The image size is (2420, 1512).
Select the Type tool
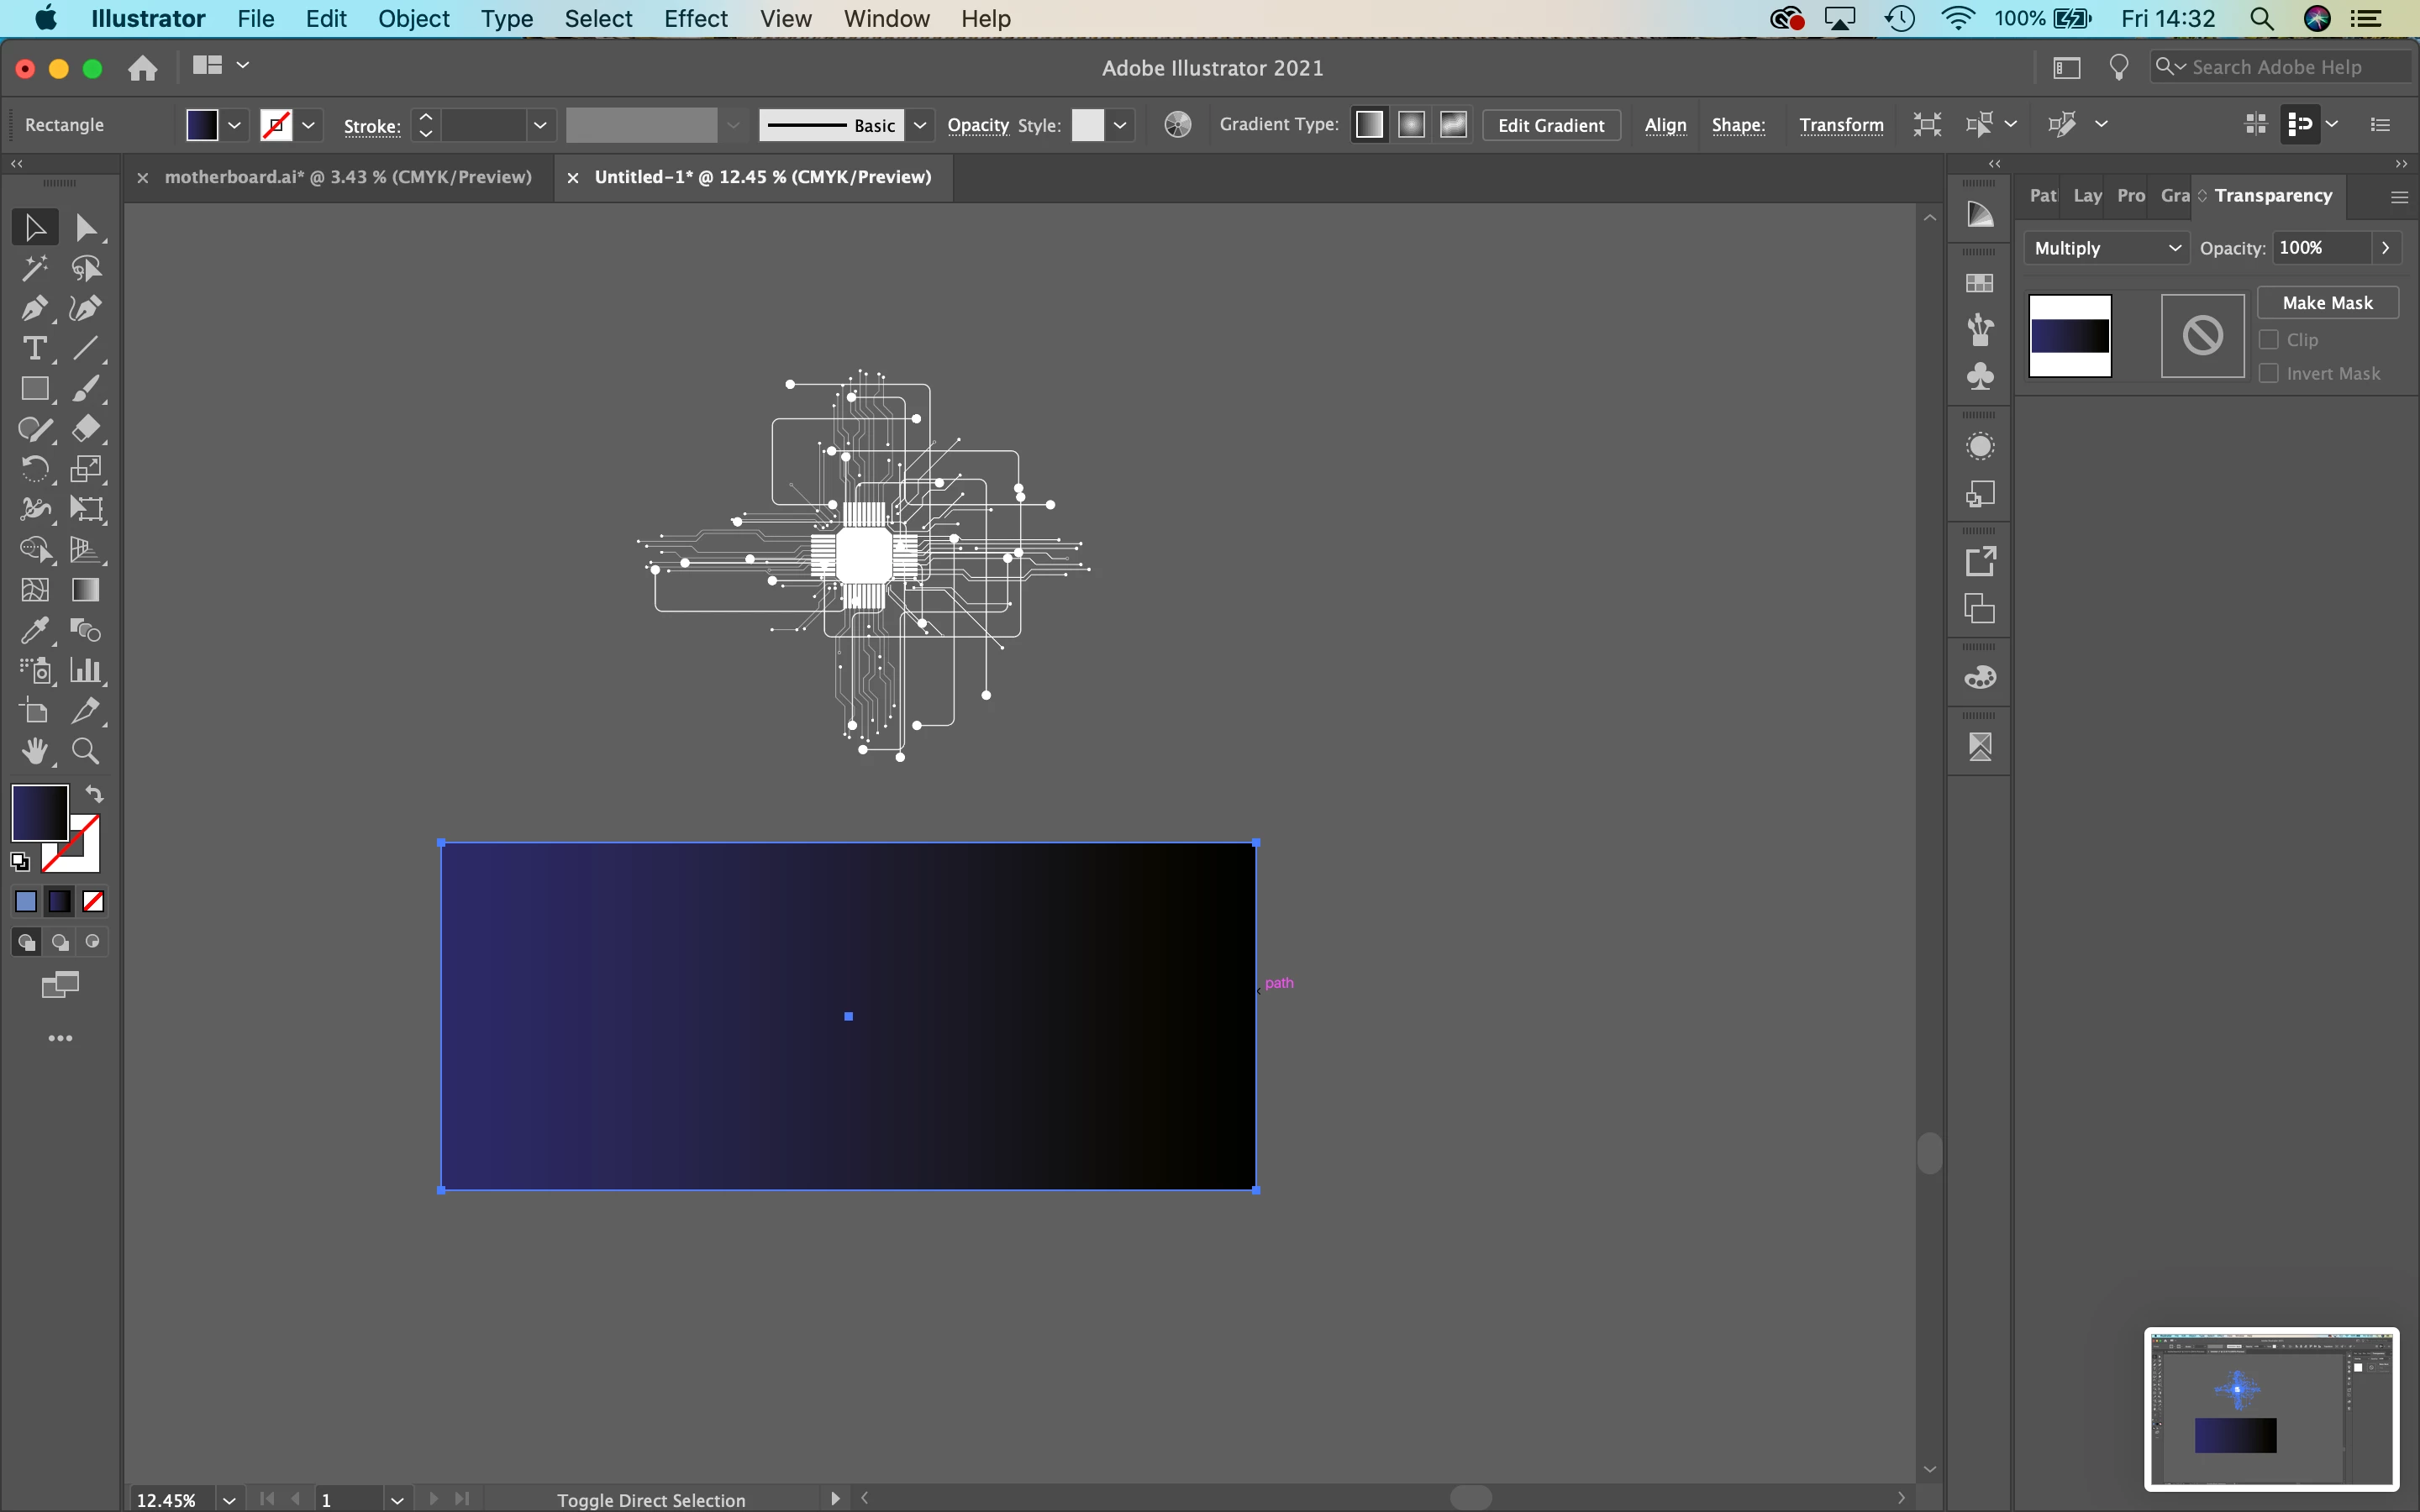coord(34,349)
